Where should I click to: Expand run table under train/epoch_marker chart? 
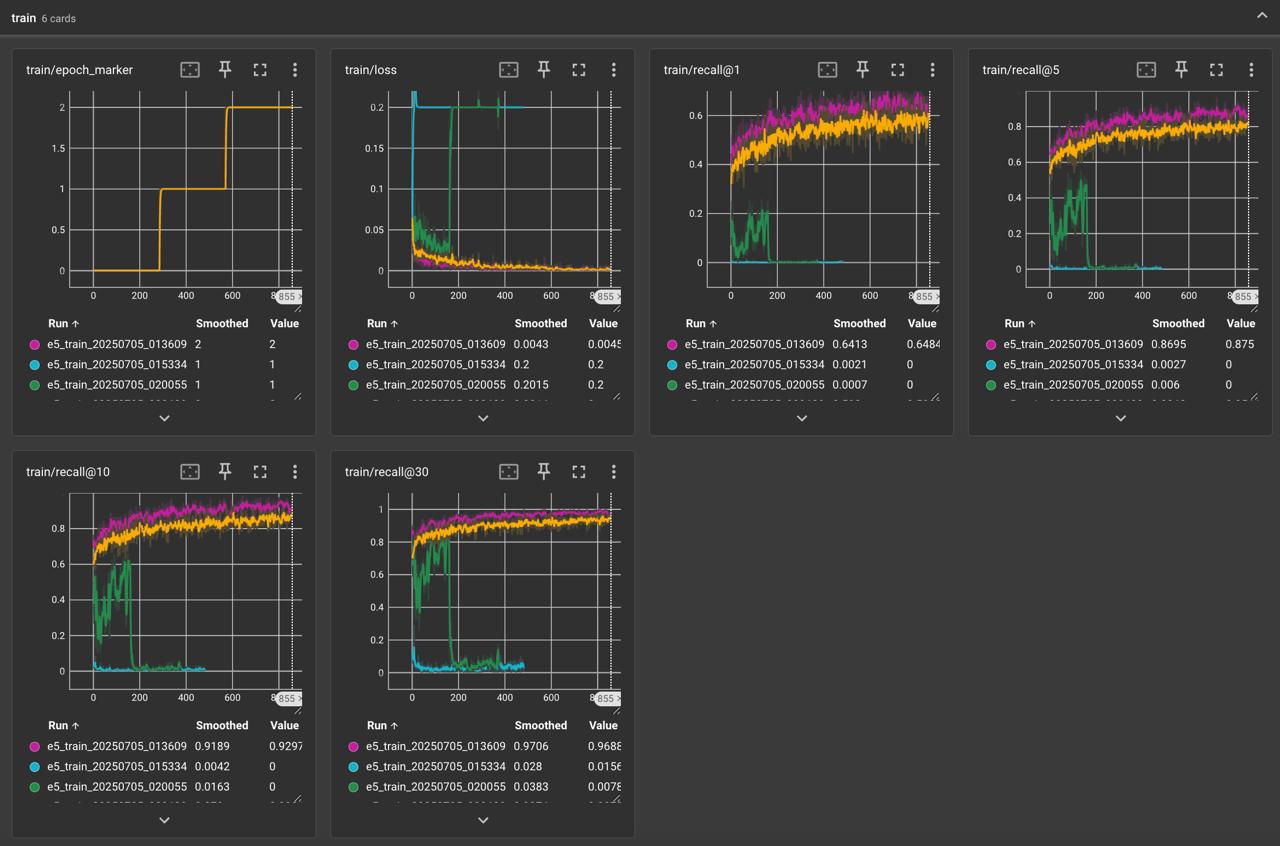tap(164, 418)
